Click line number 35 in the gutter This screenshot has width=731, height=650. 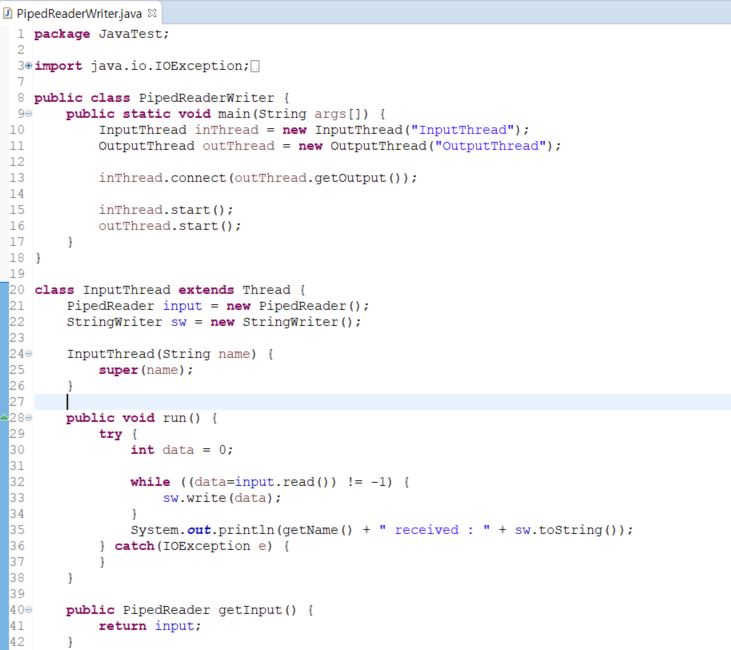tap(17, 530)
